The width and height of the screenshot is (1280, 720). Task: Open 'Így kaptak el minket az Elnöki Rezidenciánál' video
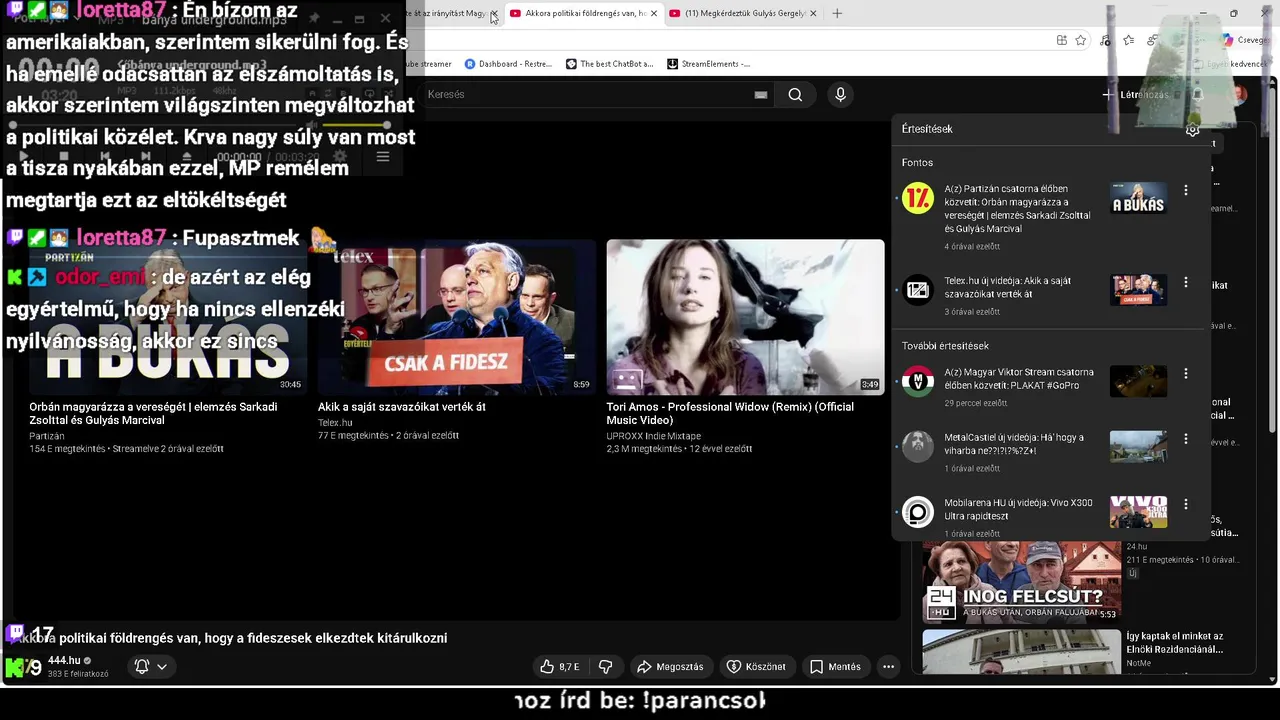1021,651
